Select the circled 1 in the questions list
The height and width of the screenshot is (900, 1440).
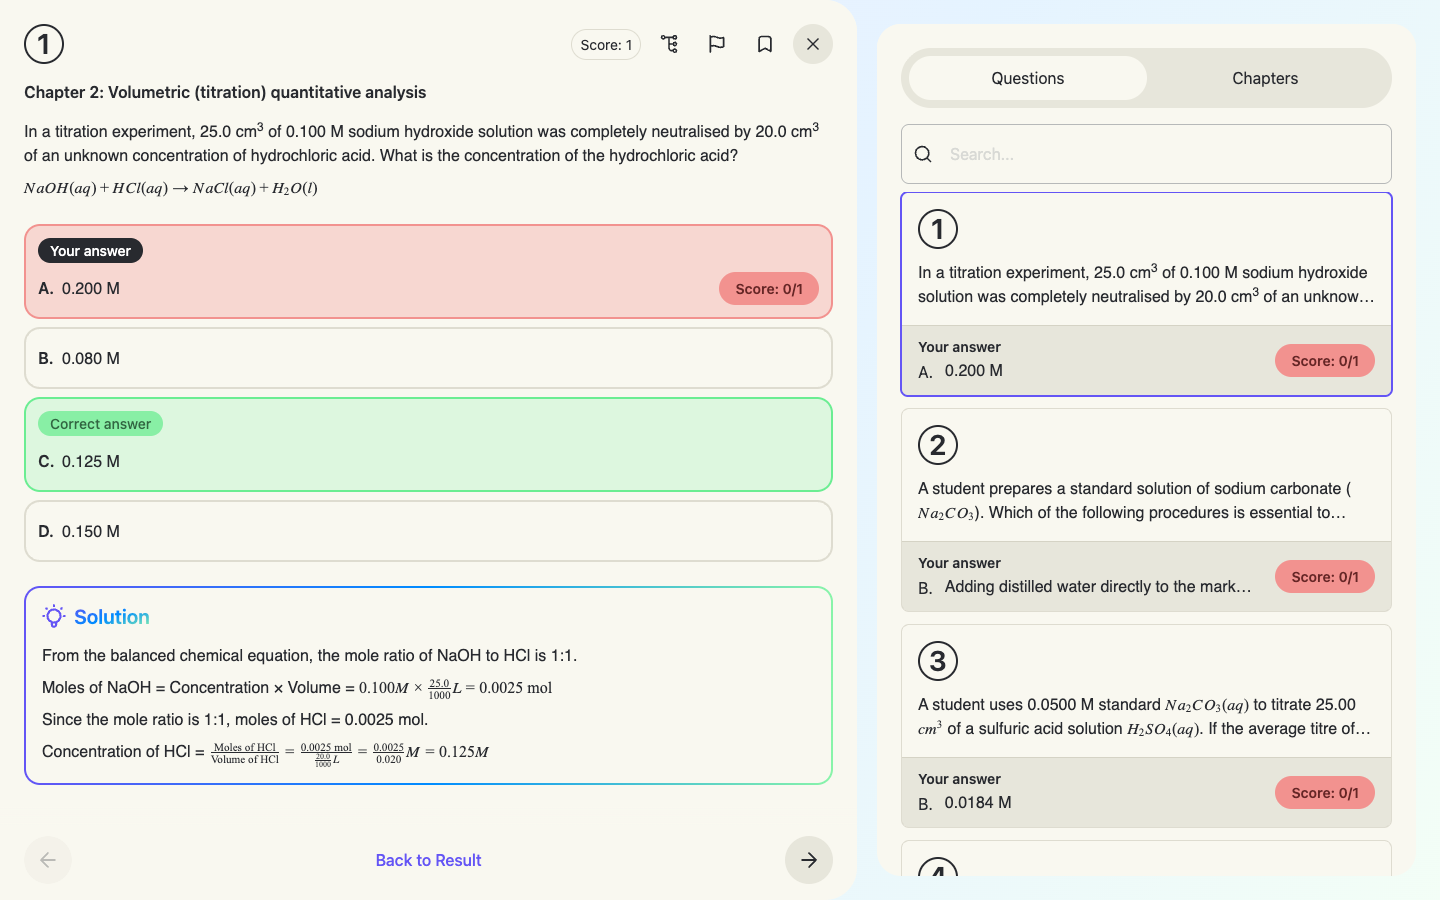(938, 229)
